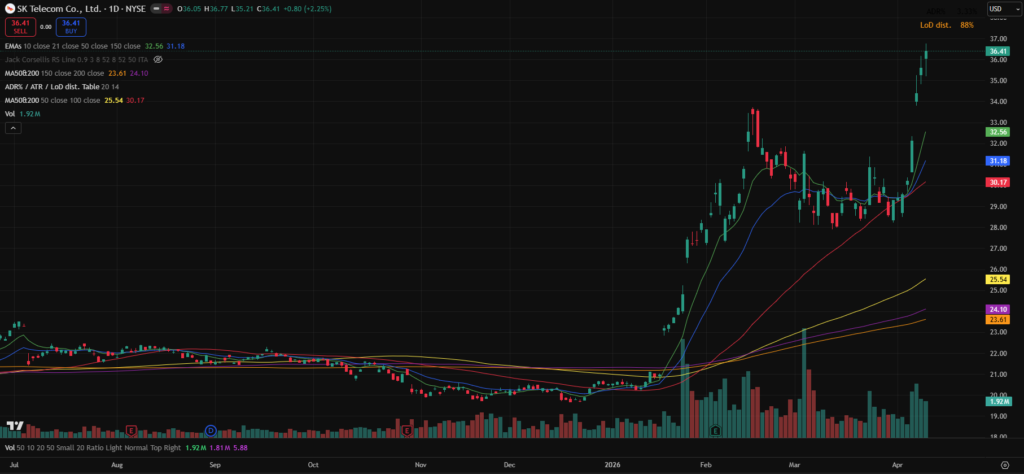This screenshot has width=1024, height=474.
Task: Click the February earnings 'E' marker
Action: click(x=715, y=430)
